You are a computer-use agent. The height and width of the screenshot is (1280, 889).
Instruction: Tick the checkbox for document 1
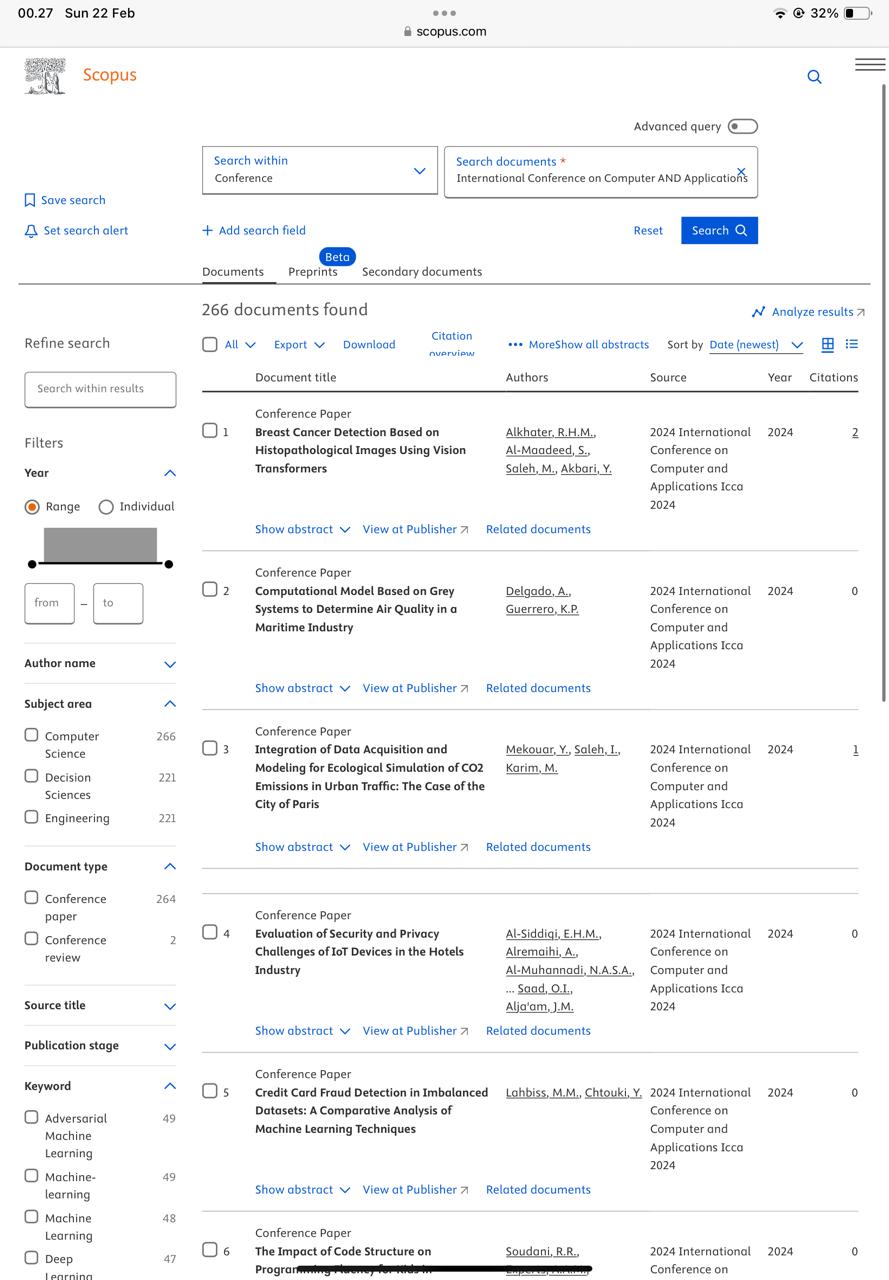pyautogui.click(x=210, y=431)
